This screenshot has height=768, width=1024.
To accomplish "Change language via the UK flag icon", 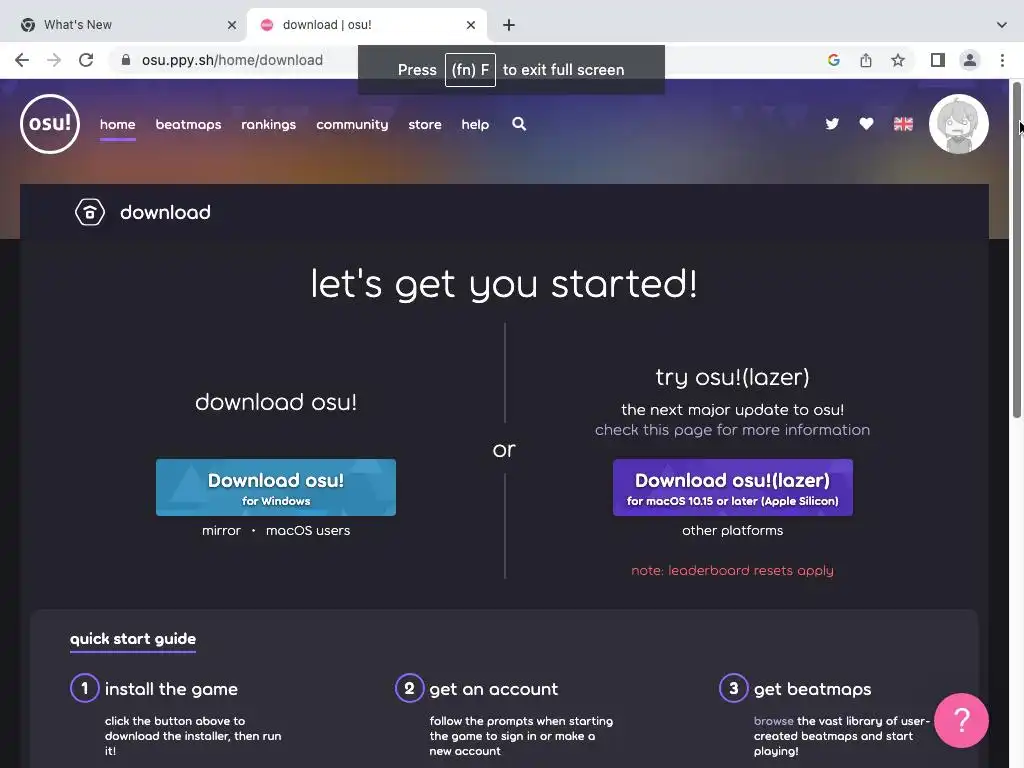I will click(x=903, y=124).
